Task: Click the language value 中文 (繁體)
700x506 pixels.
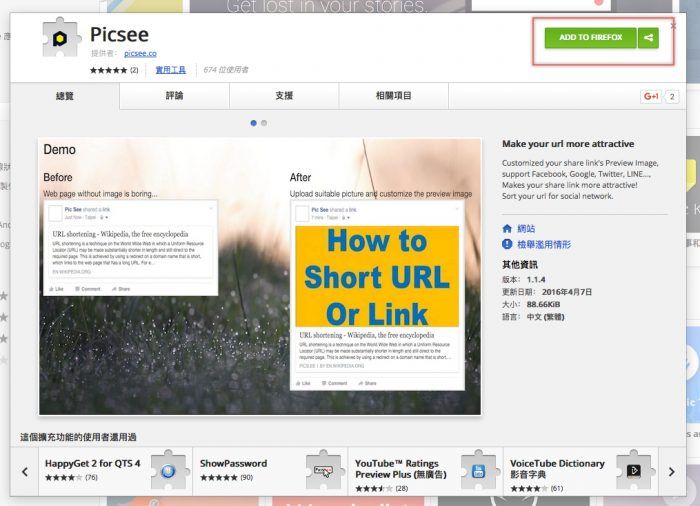Action: tap(546, 317)
